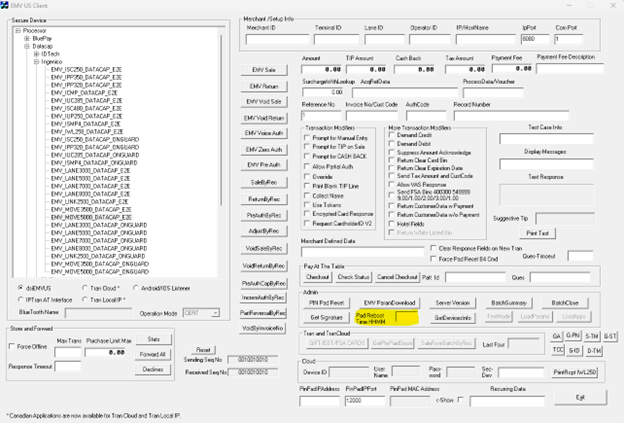The height and width of the screenshot is (423, 624).
Task: Click the Stats button
Action: 154,339
